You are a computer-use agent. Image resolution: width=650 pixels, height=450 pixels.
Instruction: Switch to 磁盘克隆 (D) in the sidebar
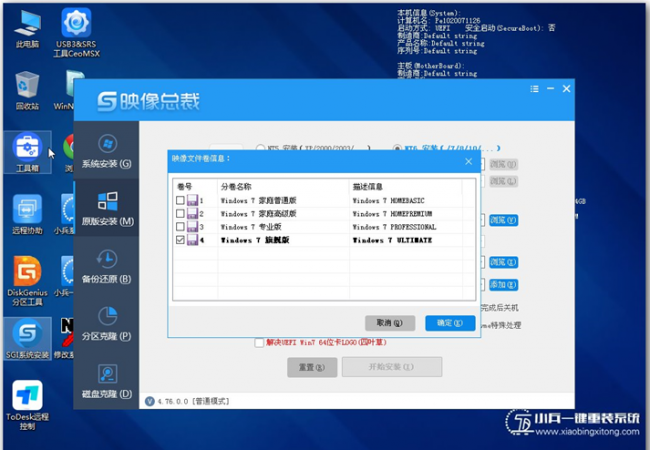(x=107, y=381)
